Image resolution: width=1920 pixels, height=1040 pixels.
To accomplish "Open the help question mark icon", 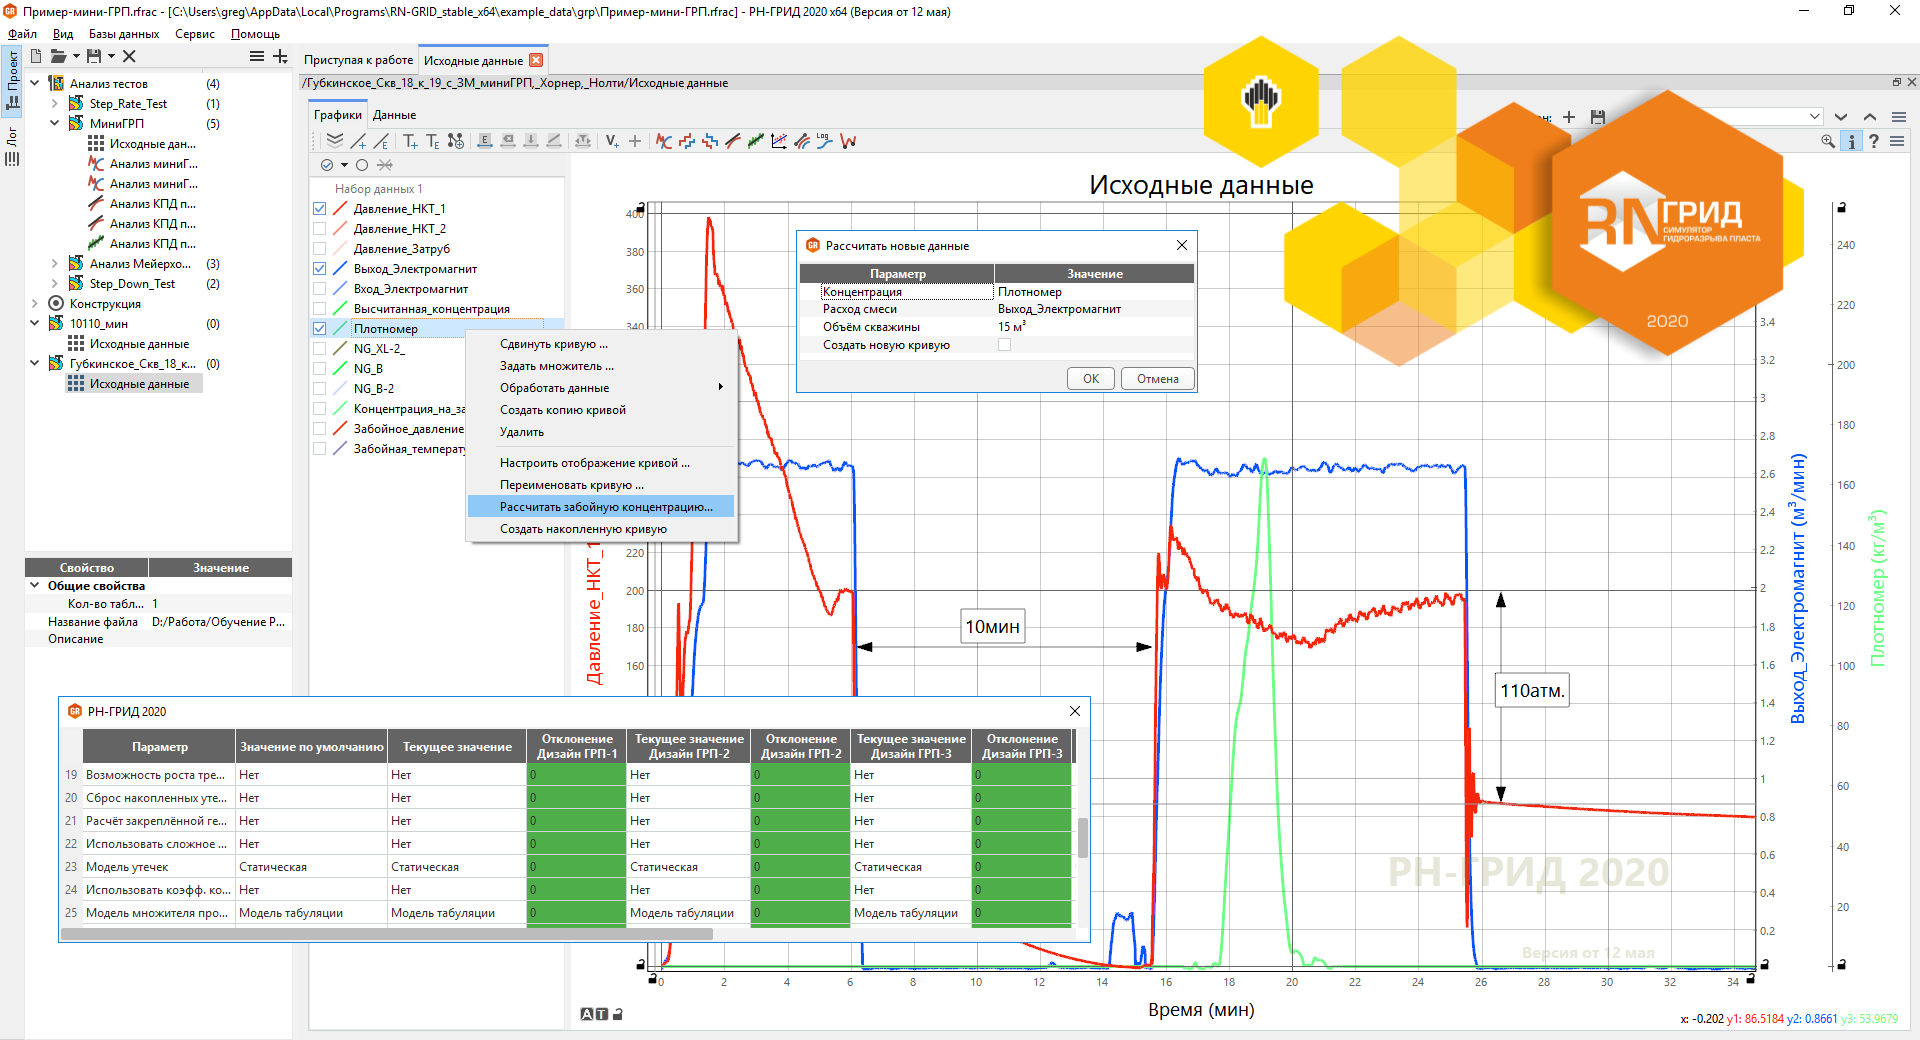I will 1874,141.
